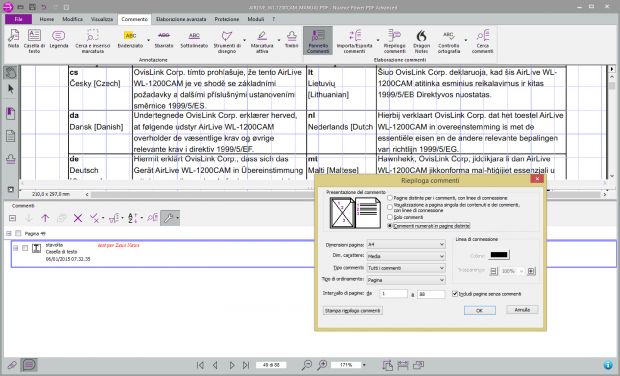
Task: Select the Evidenziato highlight tool
Action: pos(130,39)
